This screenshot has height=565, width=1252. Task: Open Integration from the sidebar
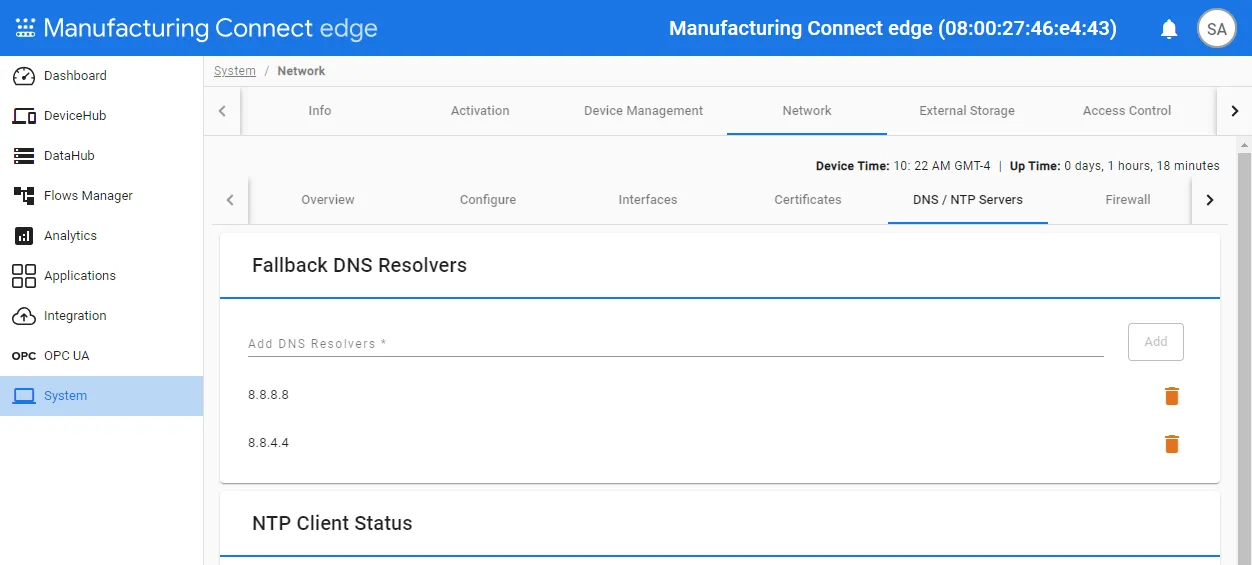[x=101, y=316]
